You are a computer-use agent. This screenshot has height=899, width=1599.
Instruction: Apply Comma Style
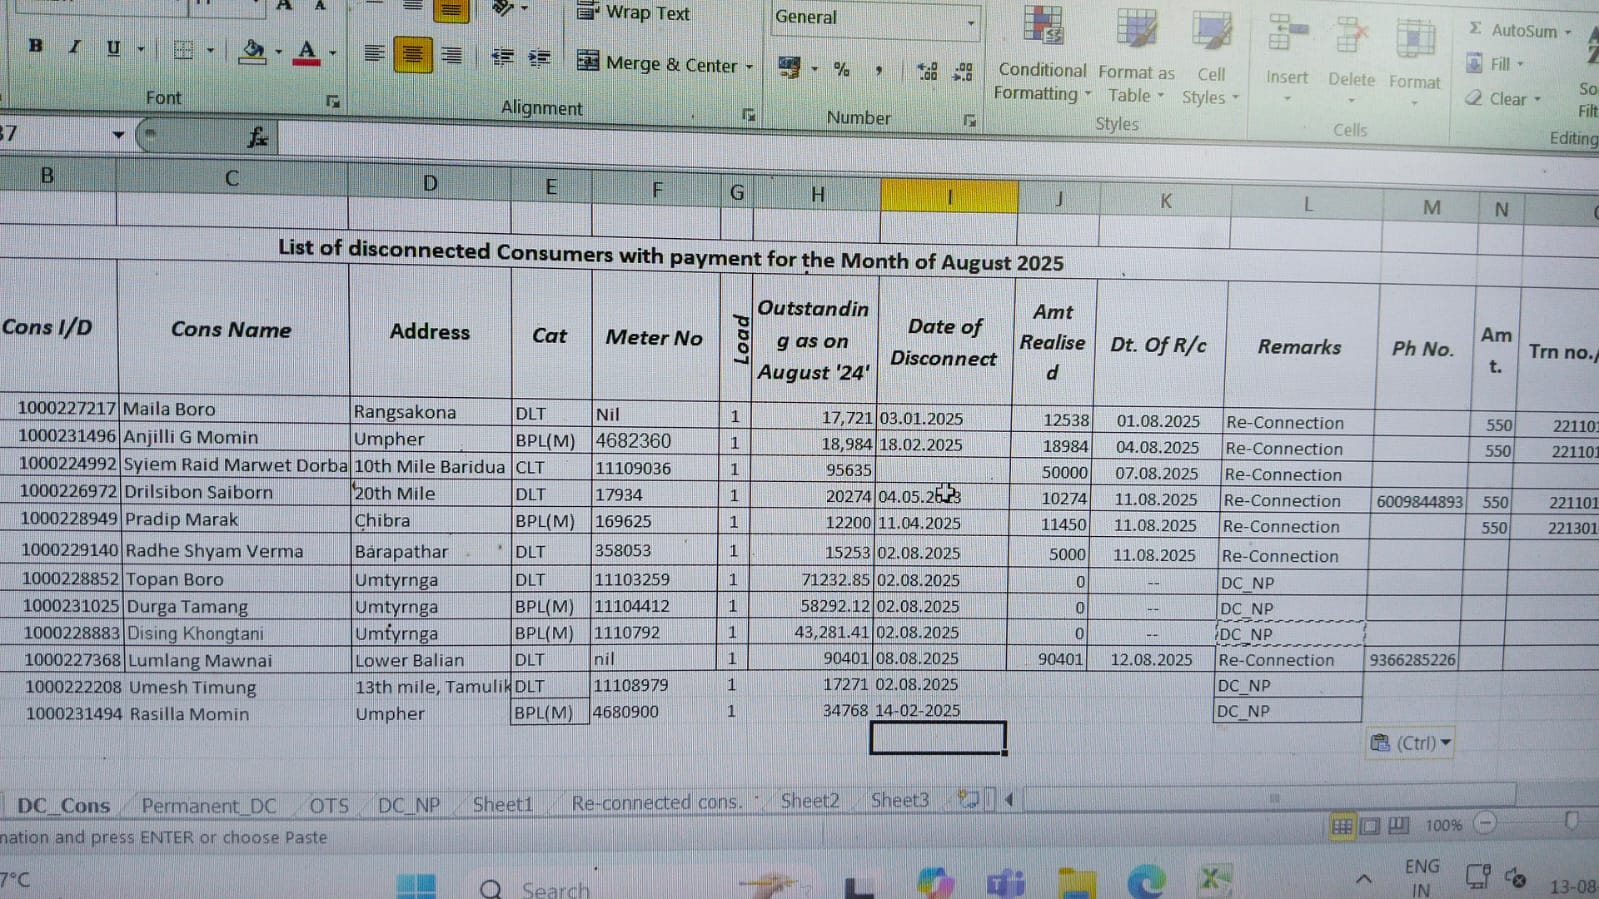879,70
